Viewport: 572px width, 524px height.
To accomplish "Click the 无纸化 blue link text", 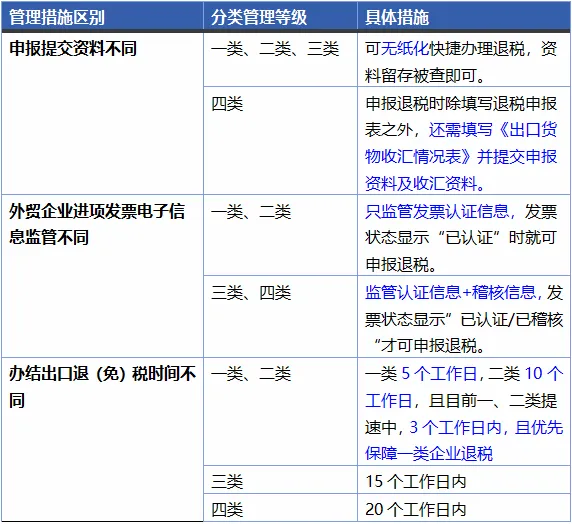I will coord(405,48).
